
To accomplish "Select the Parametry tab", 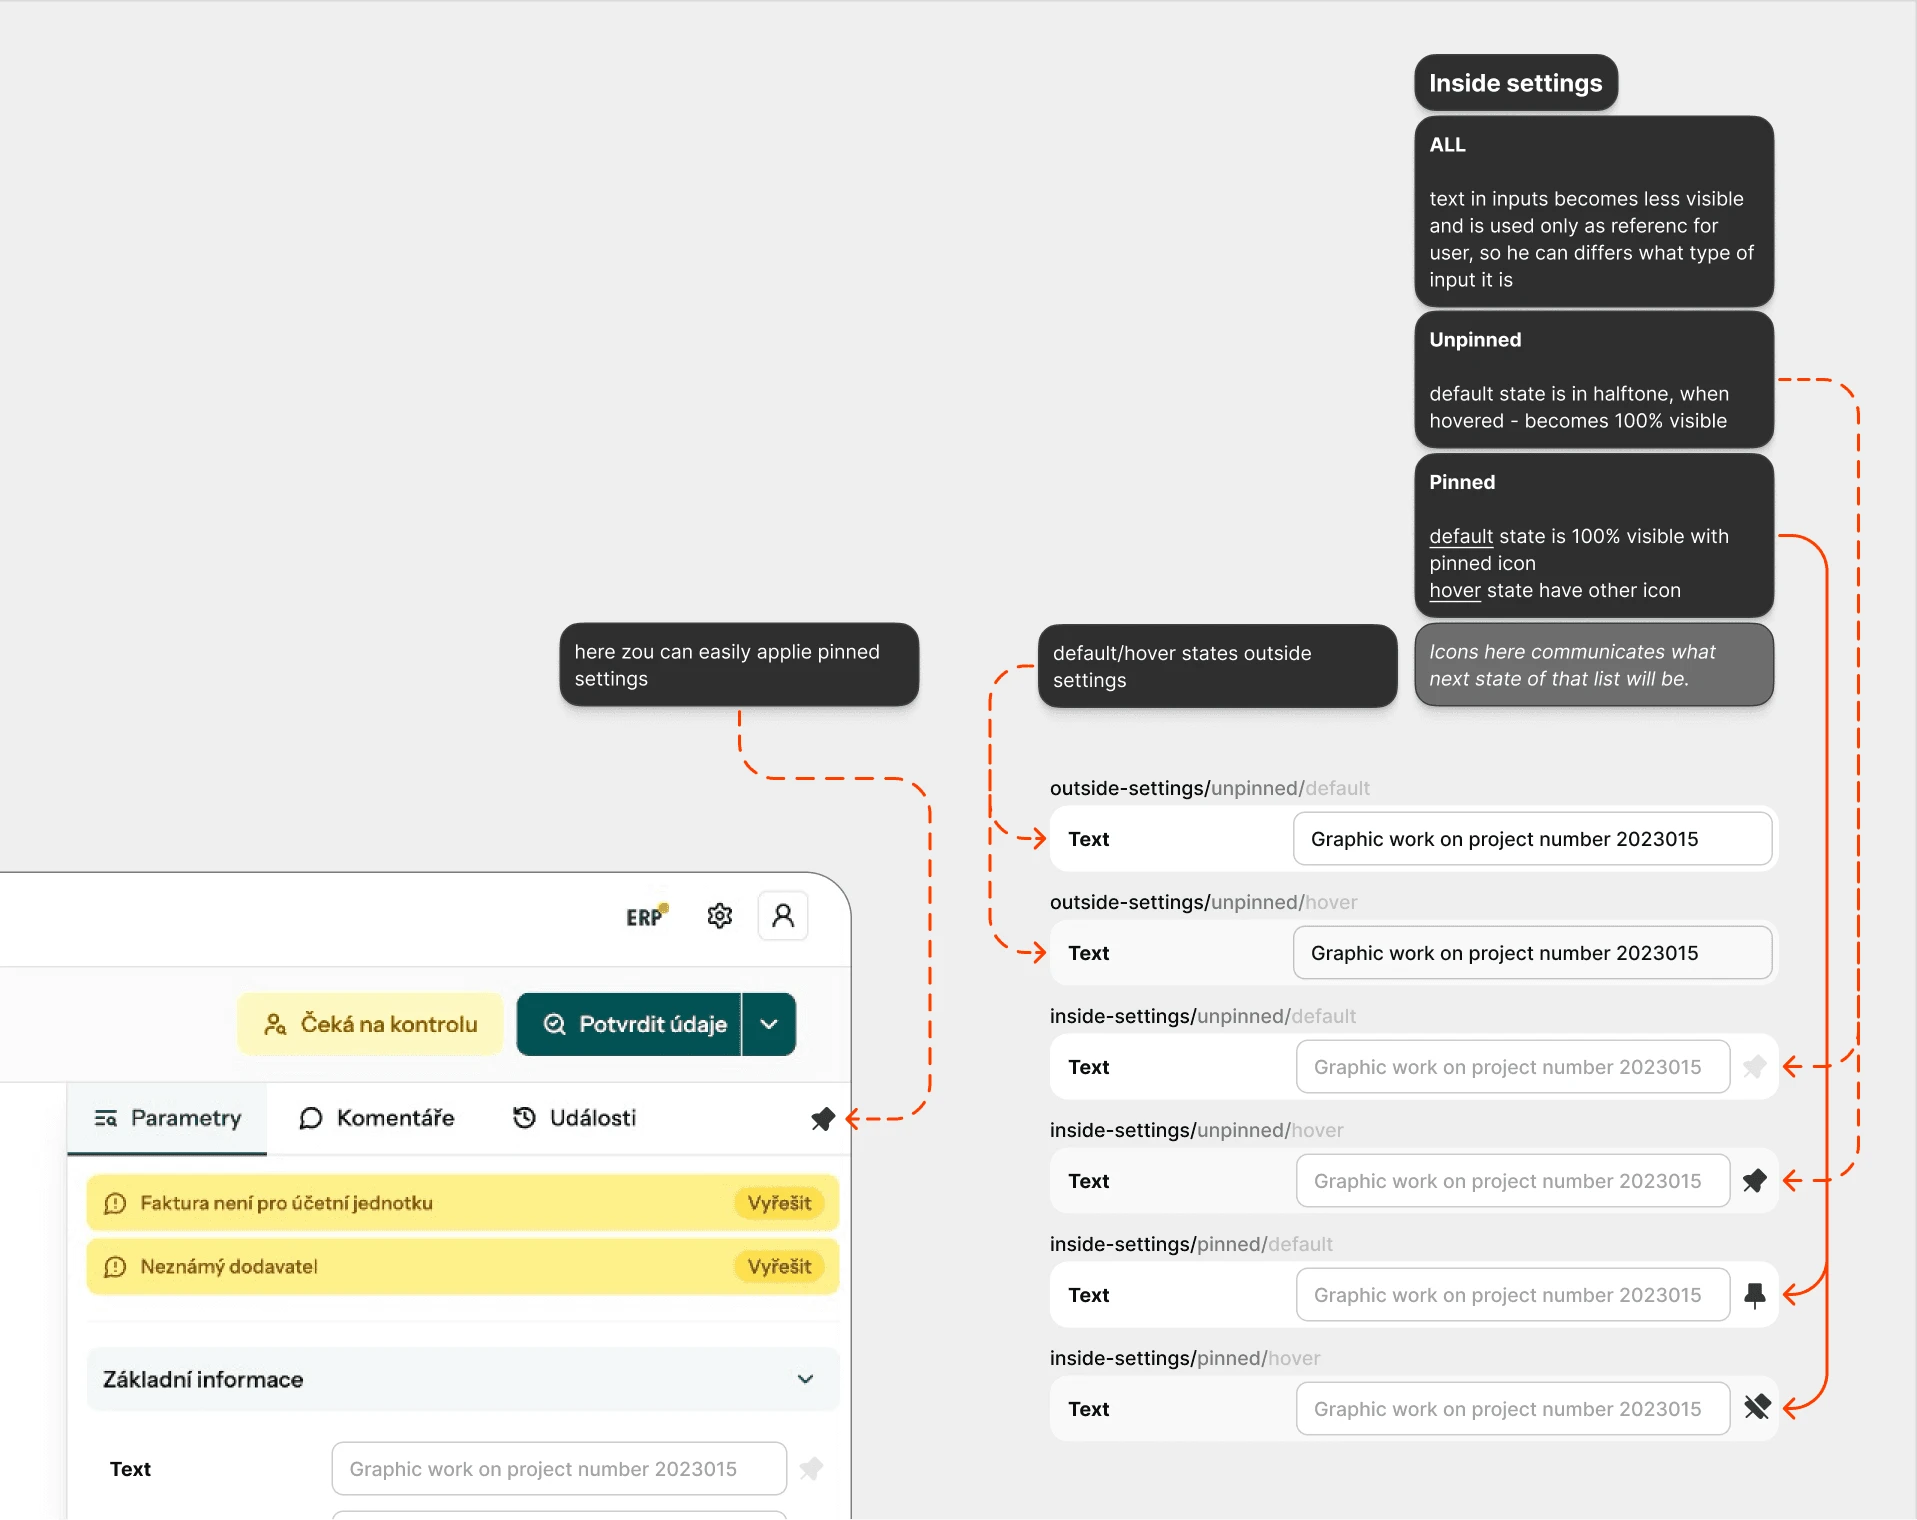I will tap(168, 1118).
